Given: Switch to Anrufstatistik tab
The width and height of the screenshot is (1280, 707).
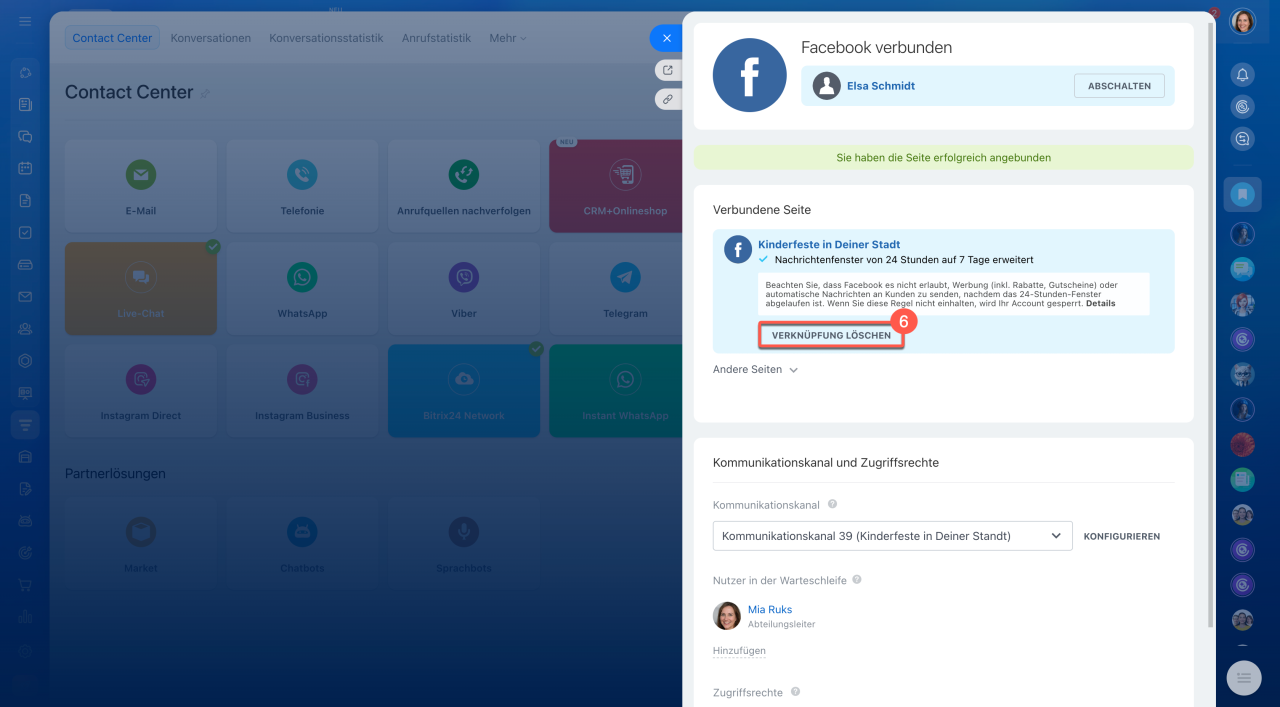Looking at the screenshot, I should pos(436,38).
